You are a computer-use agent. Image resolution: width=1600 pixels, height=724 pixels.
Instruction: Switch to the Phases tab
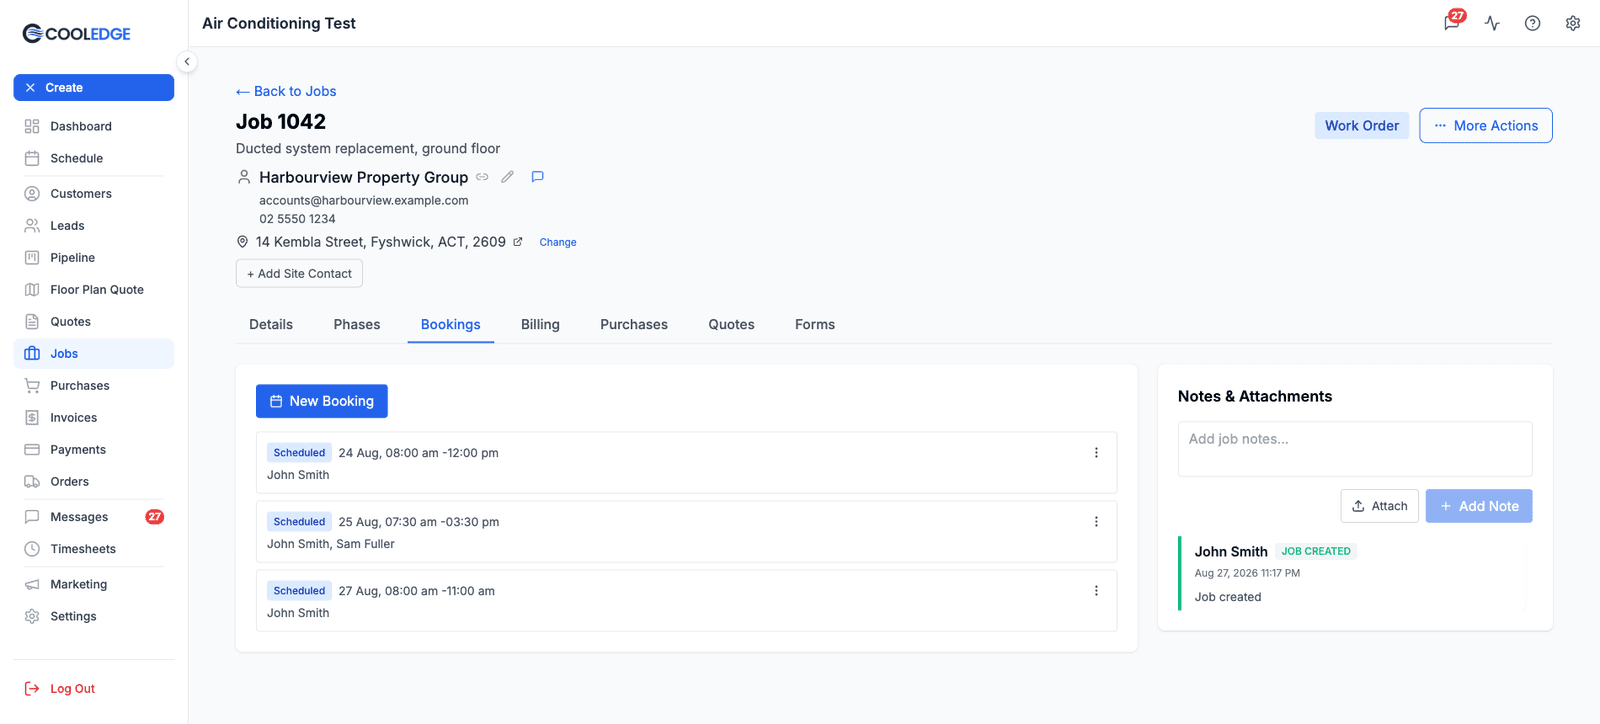(x=357, y=325)
